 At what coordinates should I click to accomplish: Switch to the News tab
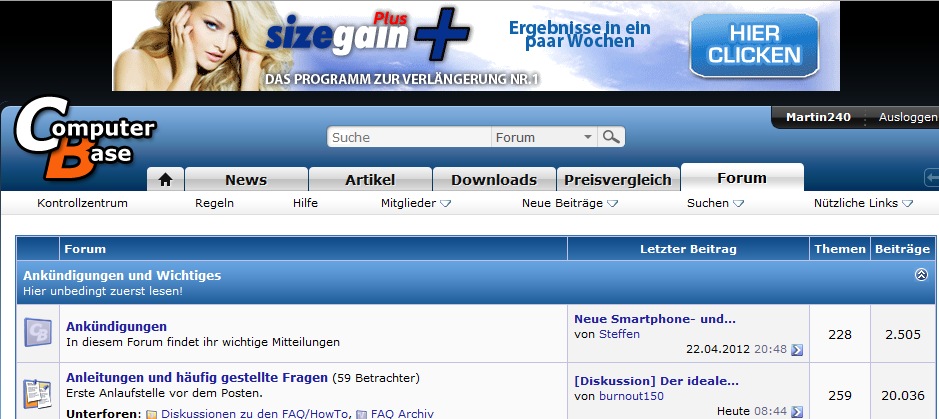(x=246, y=180)
